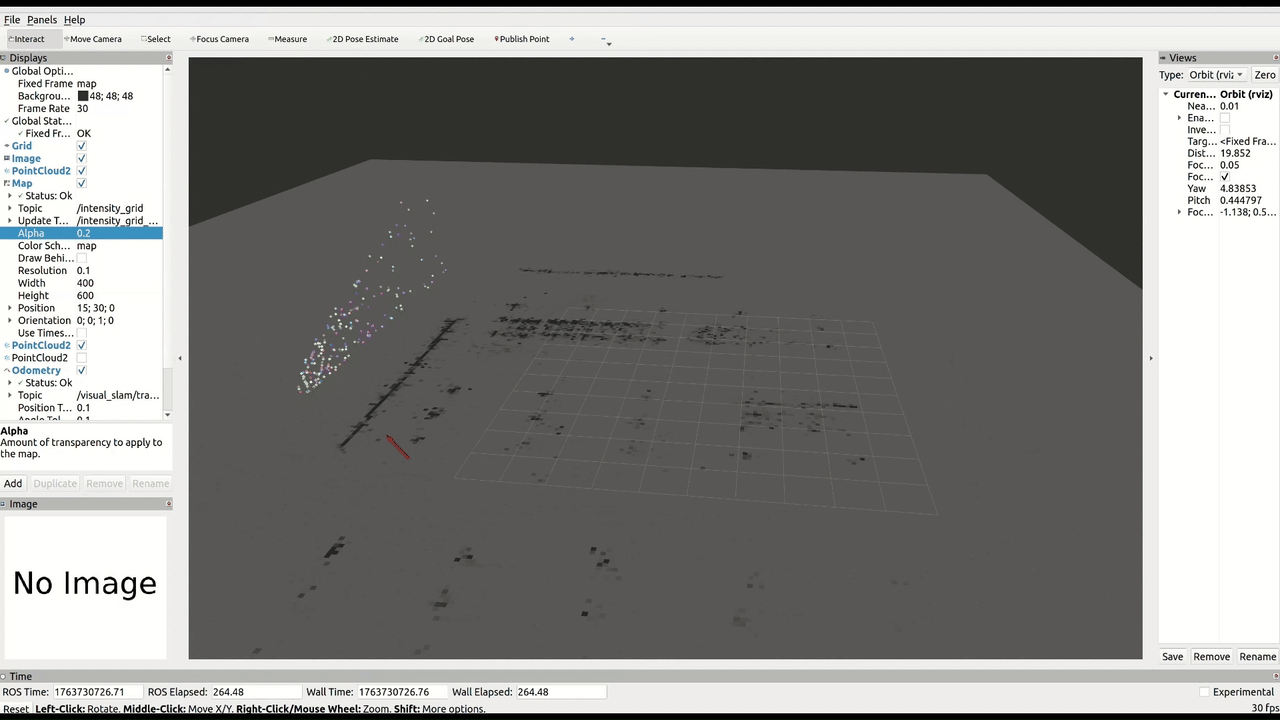Click the Alpha value field

coord(118,233)
